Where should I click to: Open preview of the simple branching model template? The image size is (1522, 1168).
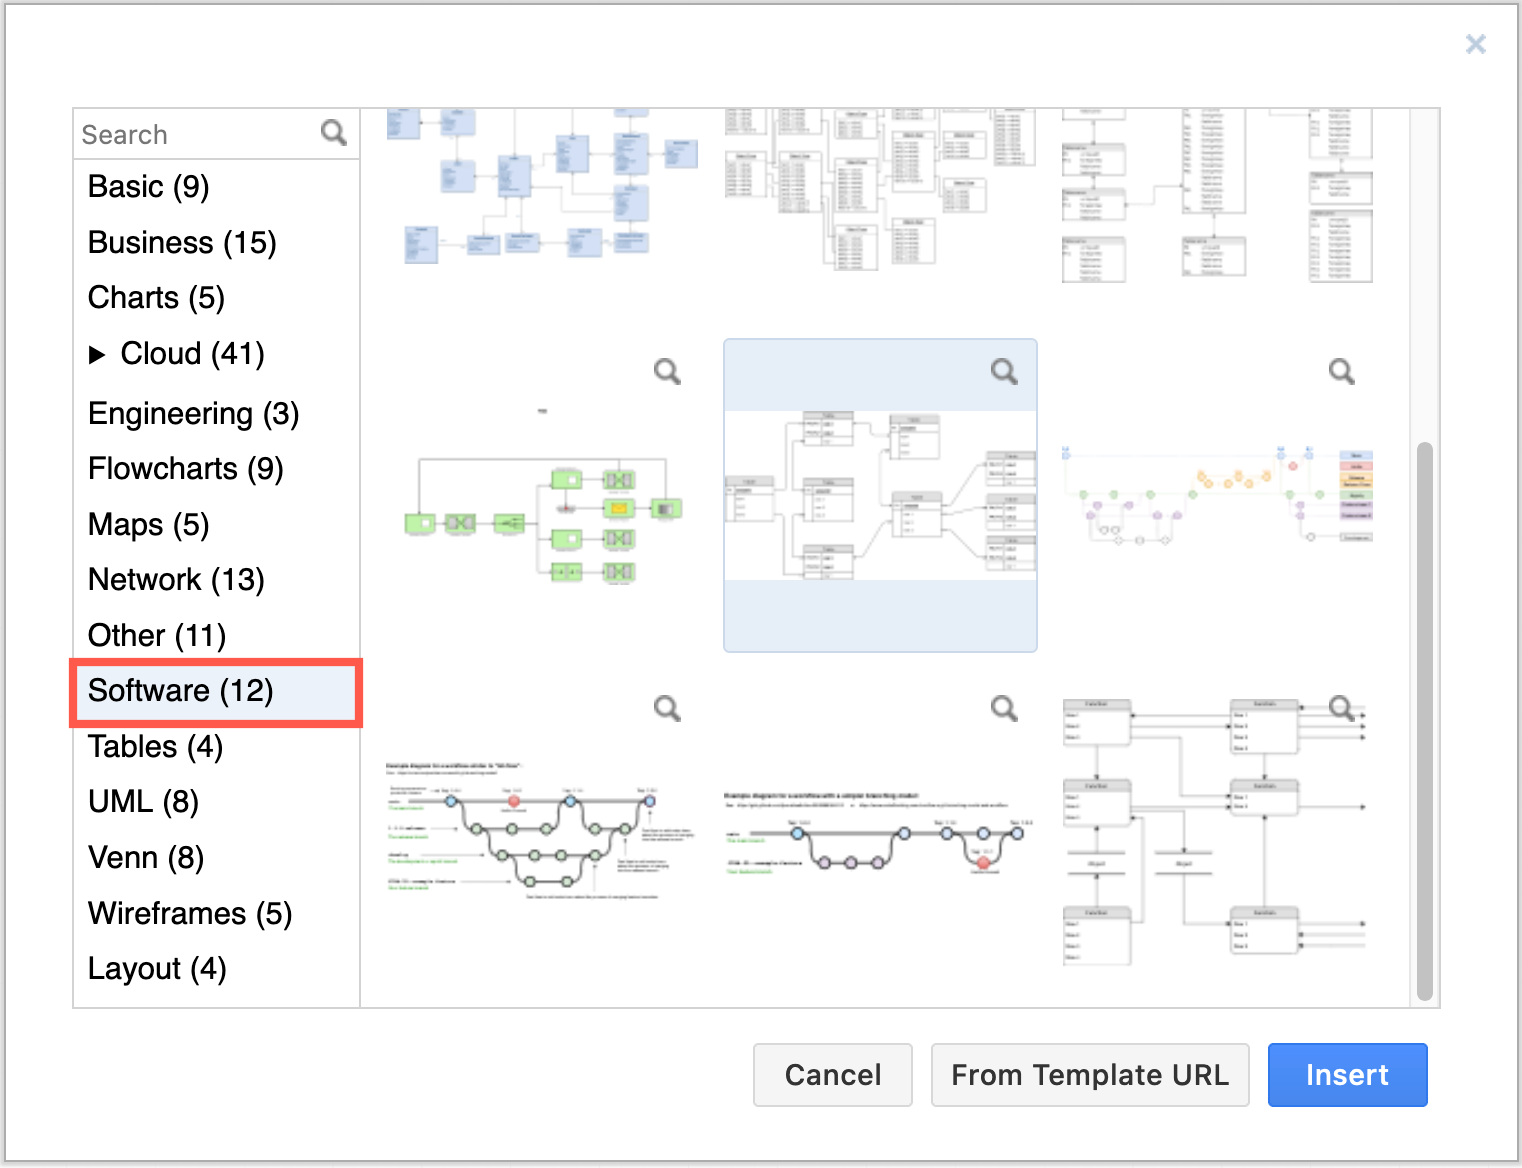[x=1004, y=708]
